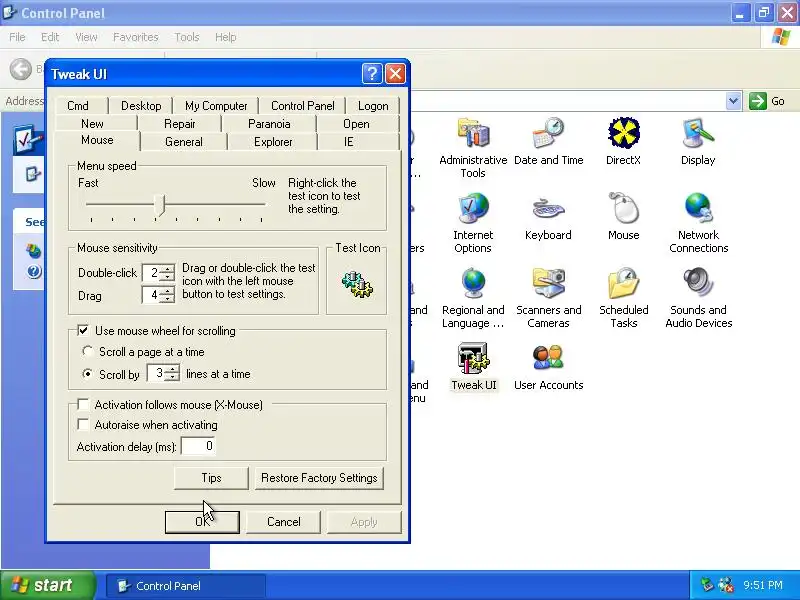The height and width of the screenshot is (600, 800).
Task: Click the Windows flag logo in Control Panel
Action: click(781, 37)
